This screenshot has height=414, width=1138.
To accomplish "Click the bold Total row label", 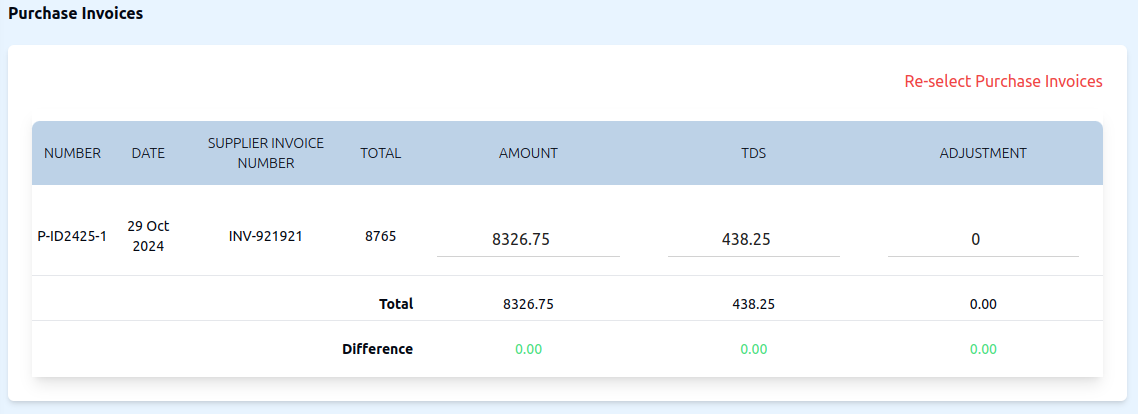I will pos(396,304).
